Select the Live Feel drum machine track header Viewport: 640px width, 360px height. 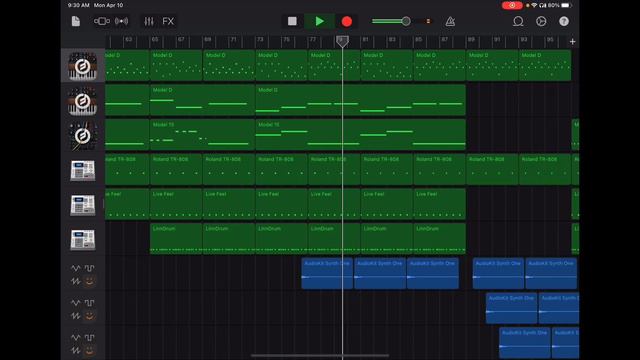coord(83,204)
